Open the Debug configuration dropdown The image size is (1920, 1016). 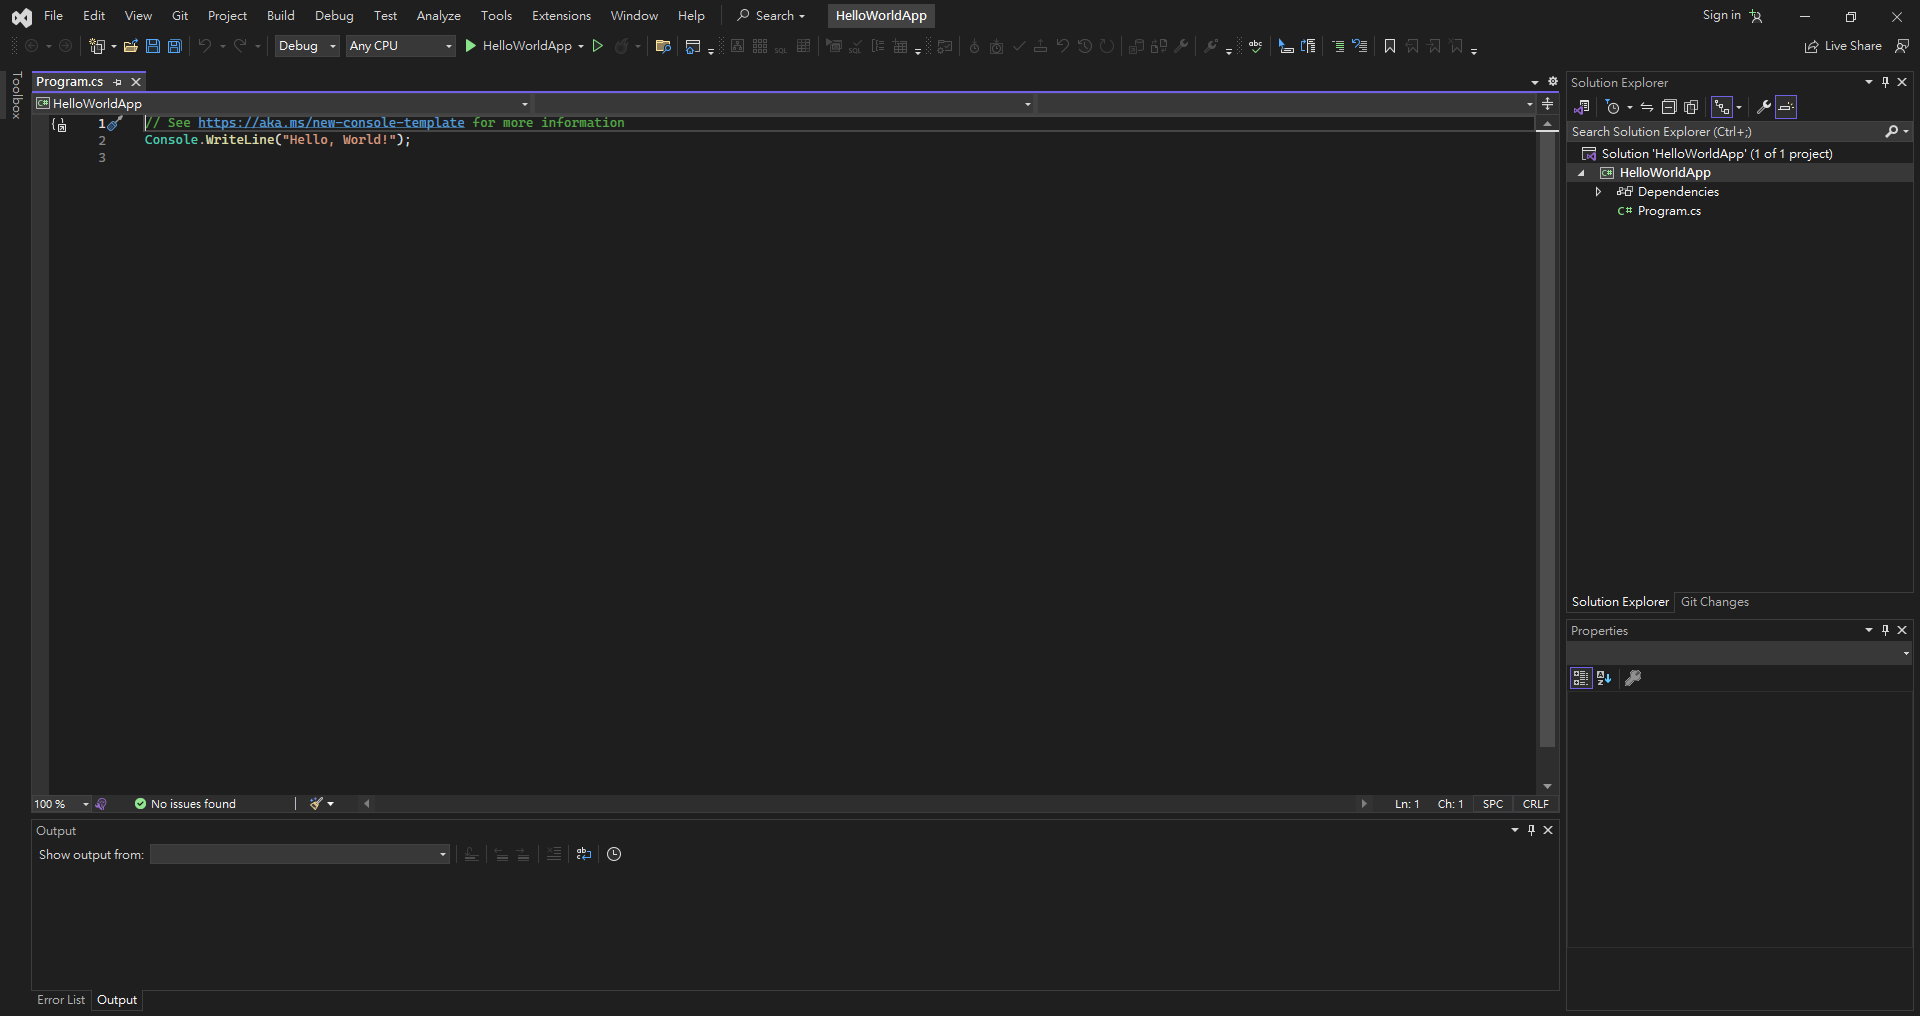click(306, 46)
